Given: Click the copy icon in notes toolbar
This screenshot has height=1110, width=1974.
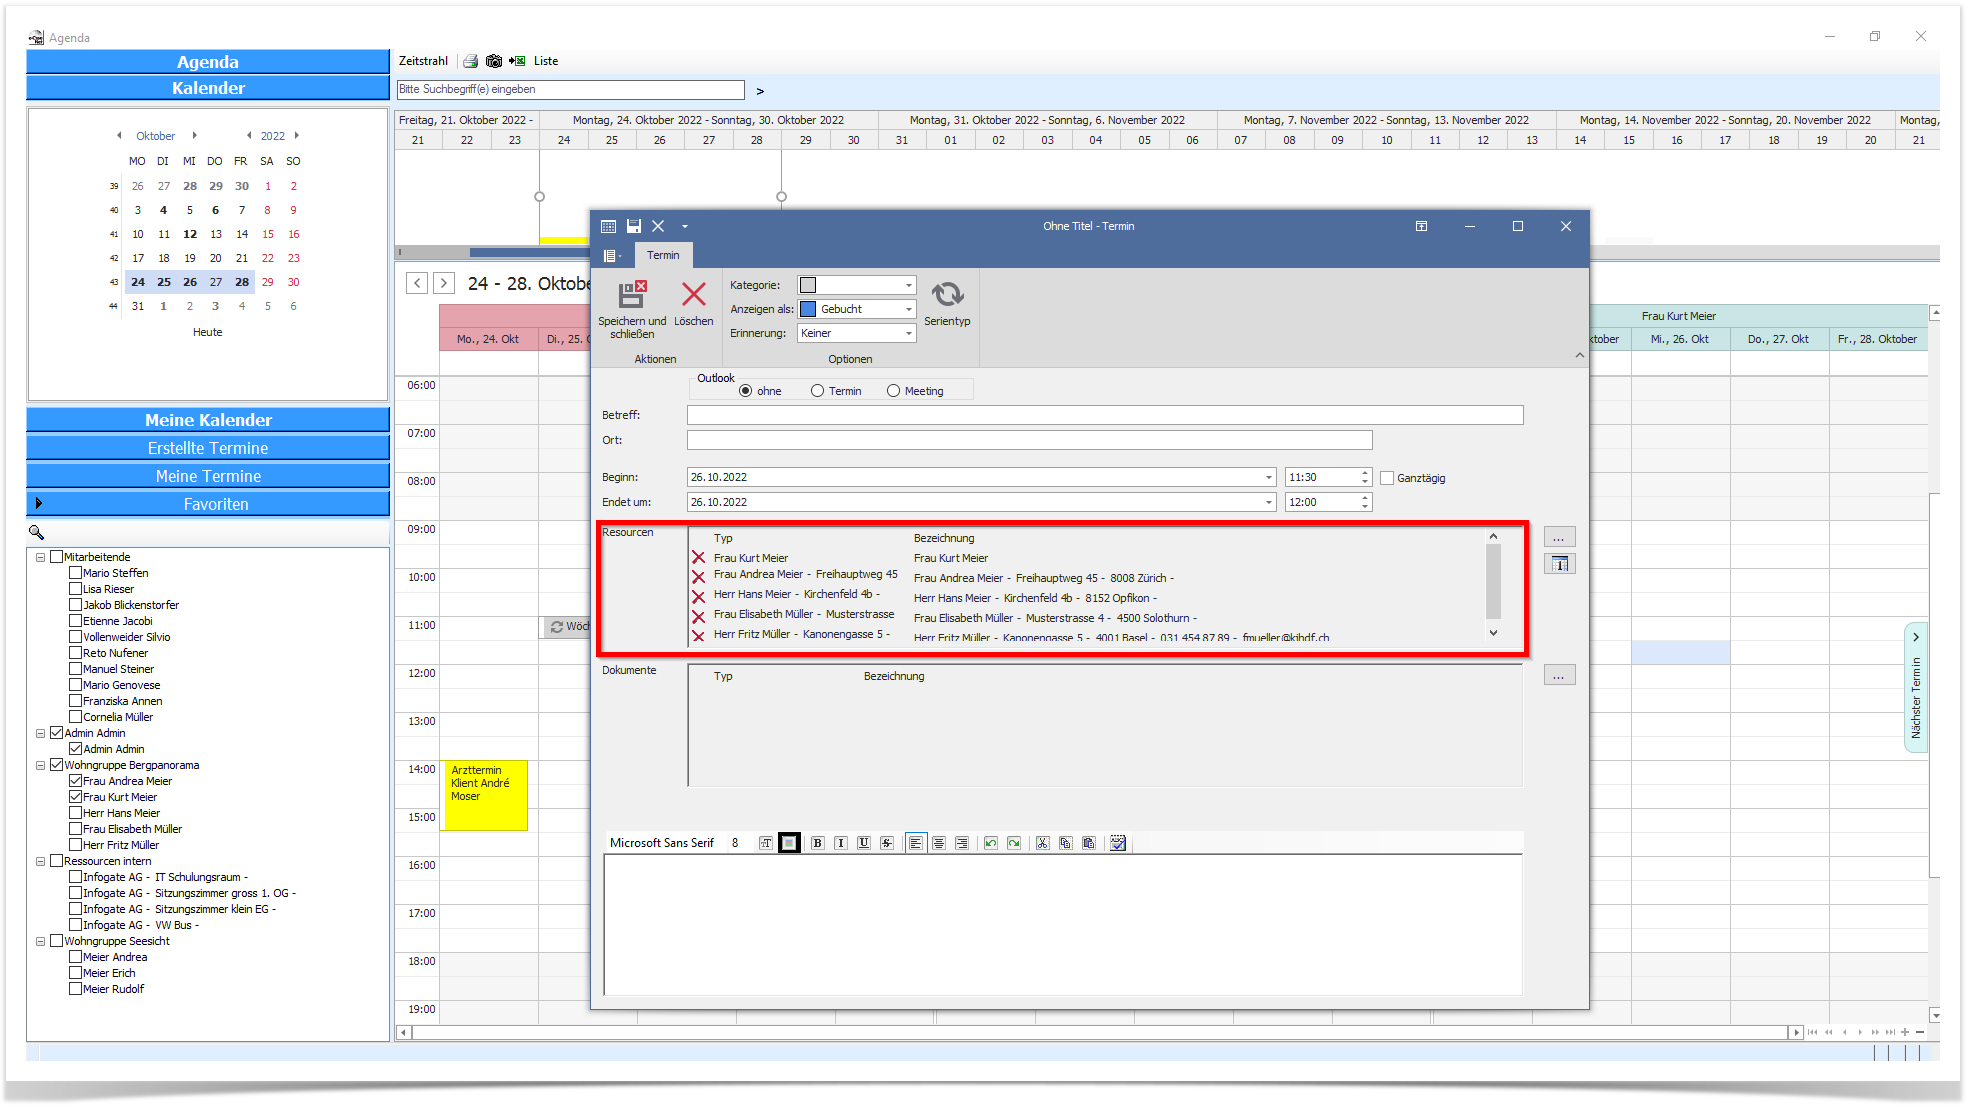Looking at the screenshot, I should pos(1065,843).
